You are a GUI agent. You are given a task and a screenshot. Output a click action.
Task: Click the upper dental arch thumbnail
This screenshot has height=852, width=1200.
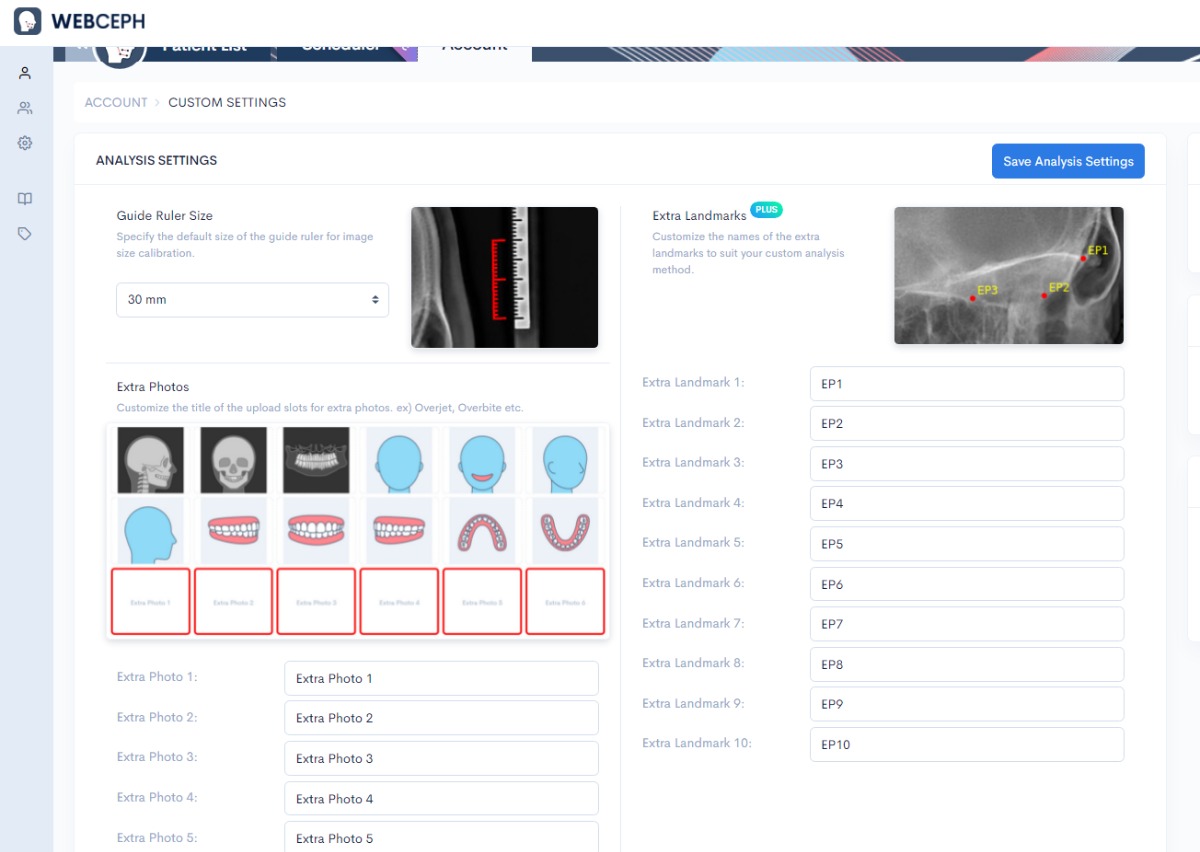(482, 531)
